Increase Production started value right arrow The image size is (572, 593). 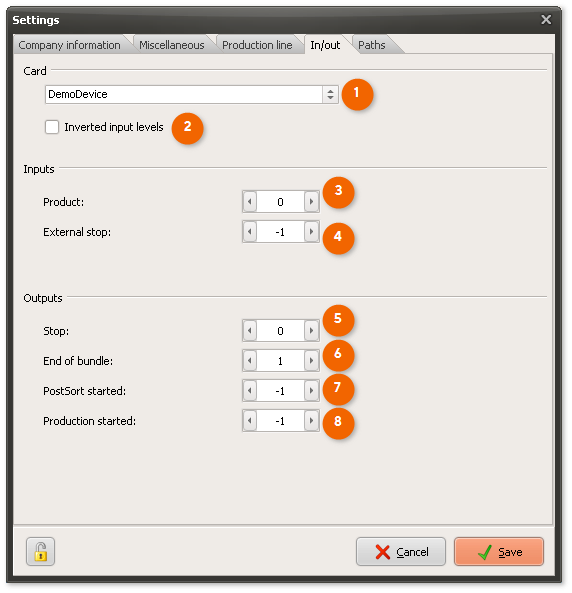[311, 421]
